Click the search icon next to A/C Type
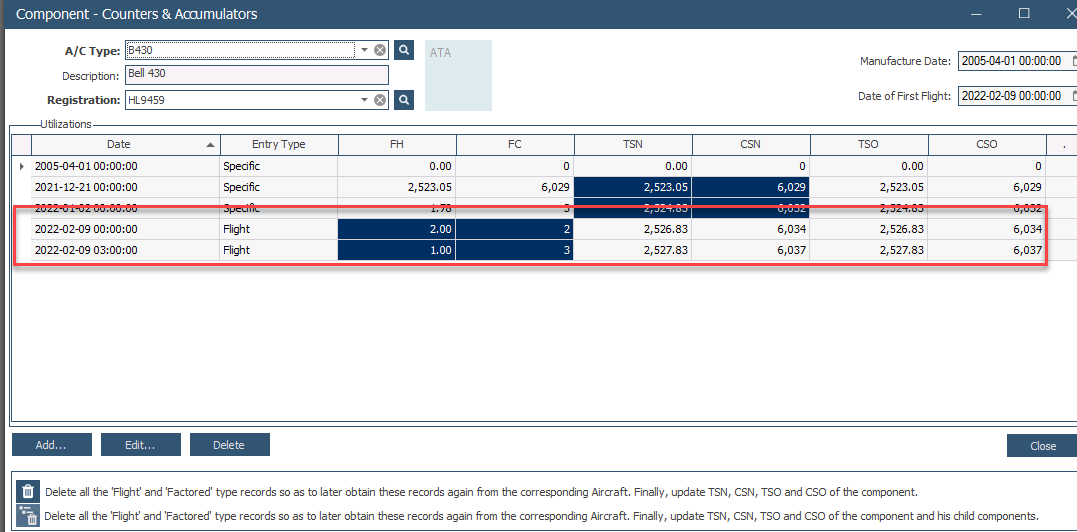The height and width of the screenshot is (532, 1077). pyautogui.click(x=404, y=50)
